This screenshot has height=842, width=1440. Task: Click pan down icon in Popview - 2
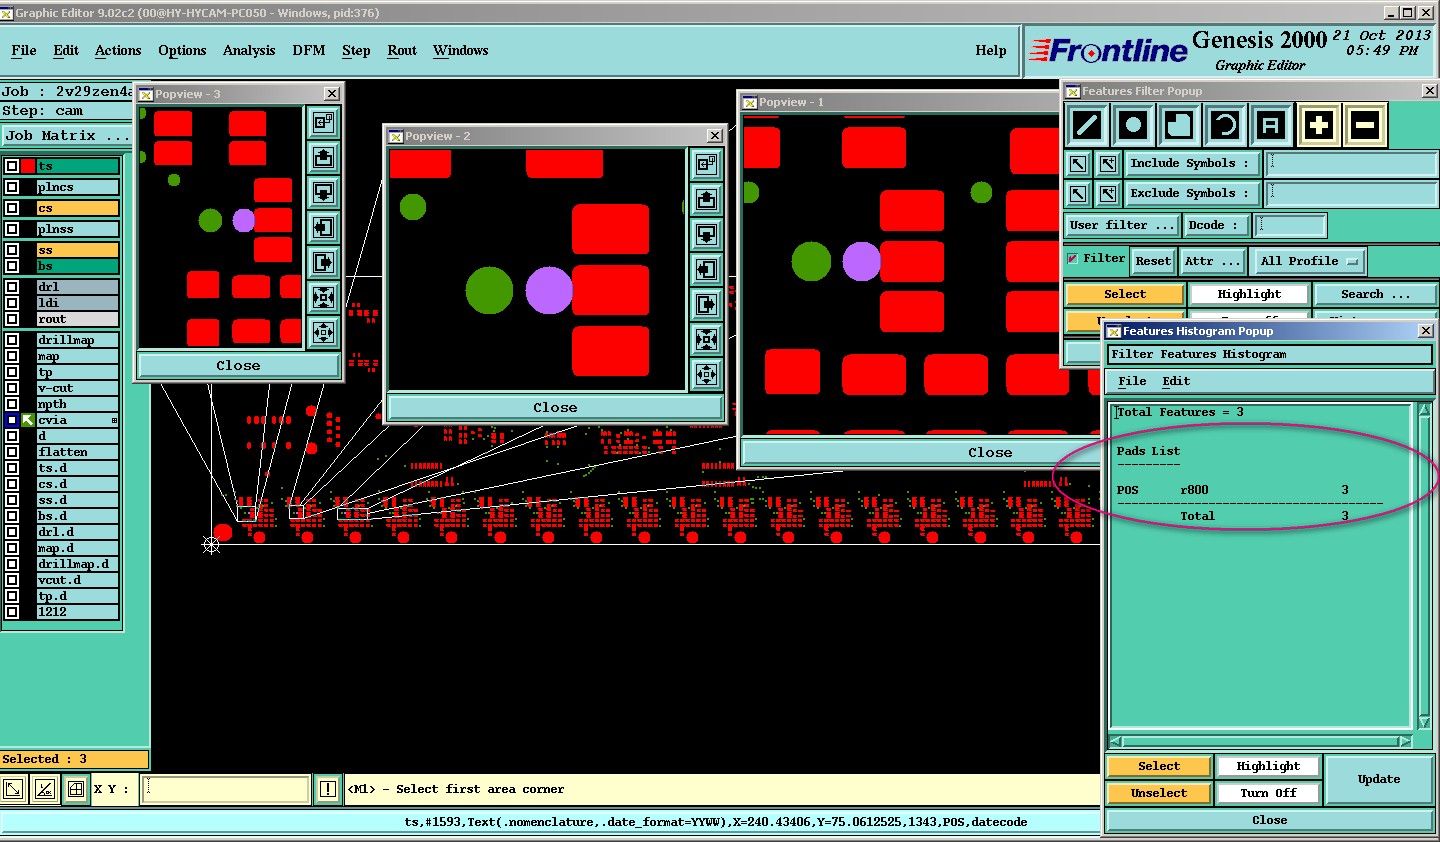coord(706,234)
